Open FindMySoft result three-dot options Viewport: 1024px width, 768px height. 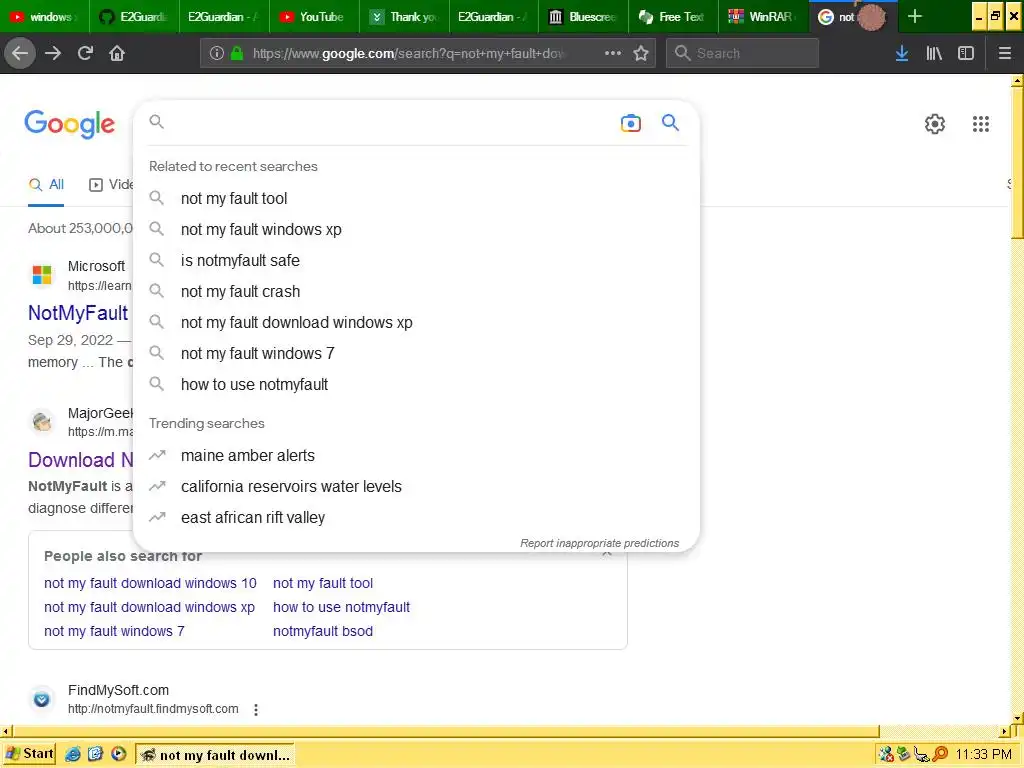click(256, 709)
